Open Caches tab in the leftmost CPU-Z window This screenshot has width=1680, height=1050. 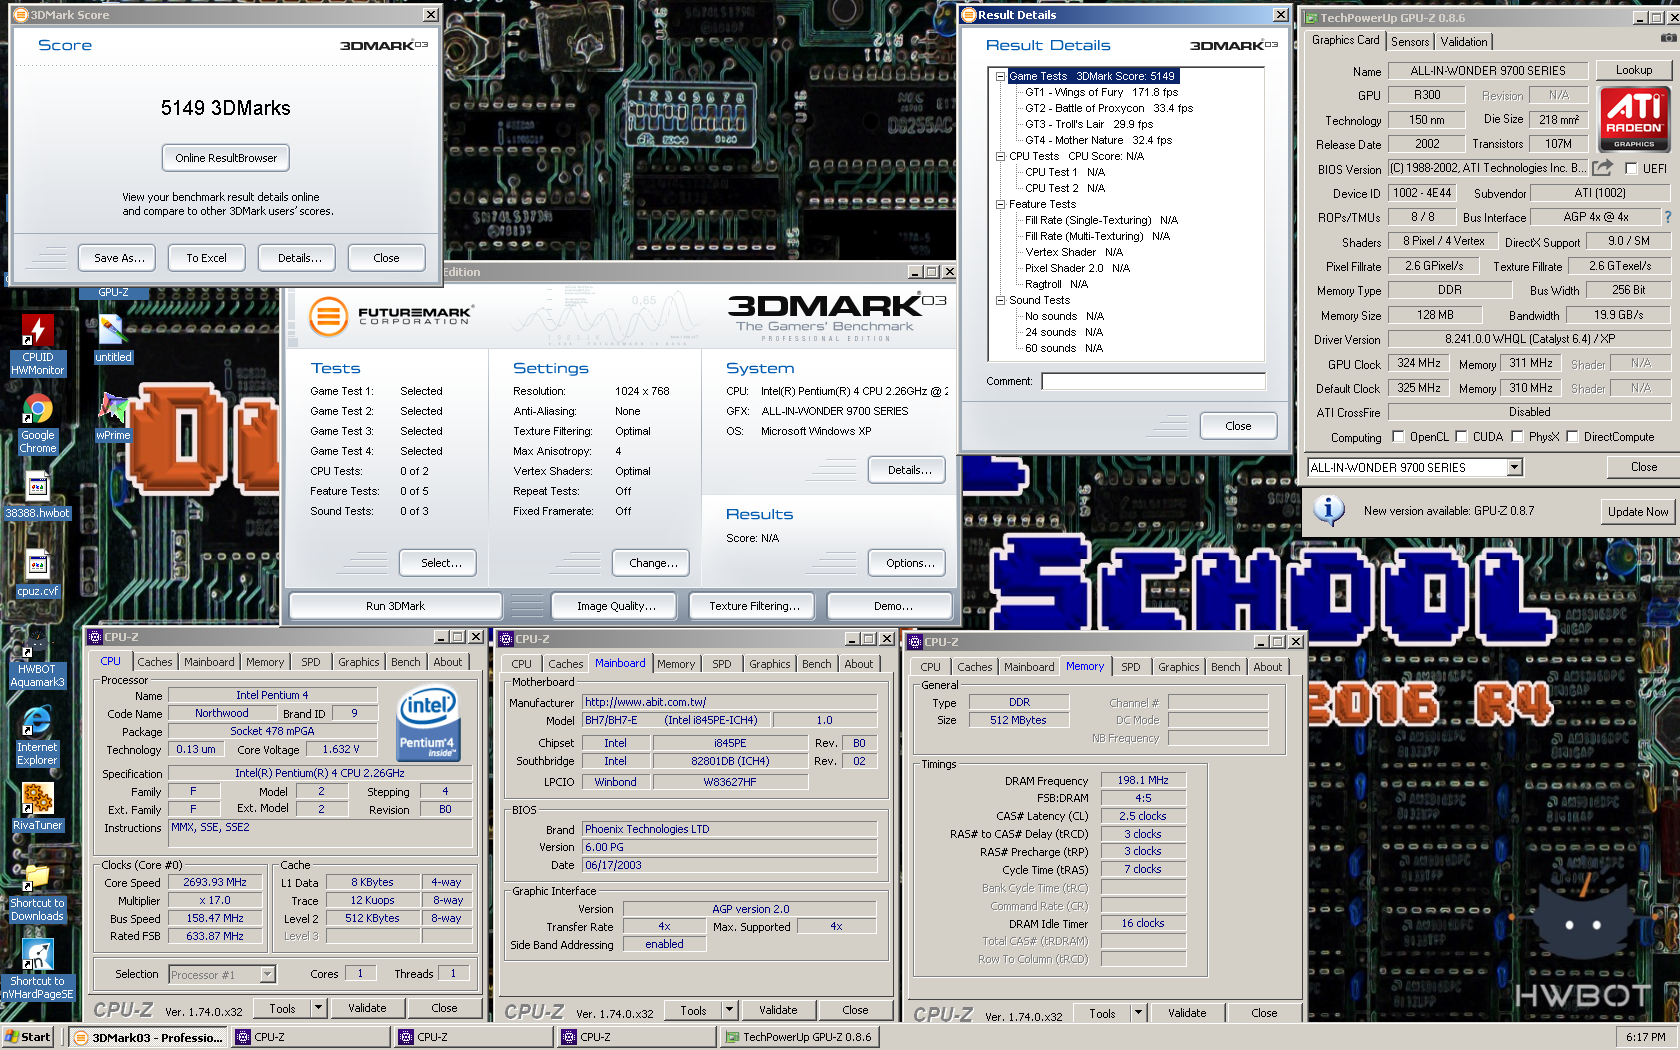click(x=155, y=662)
